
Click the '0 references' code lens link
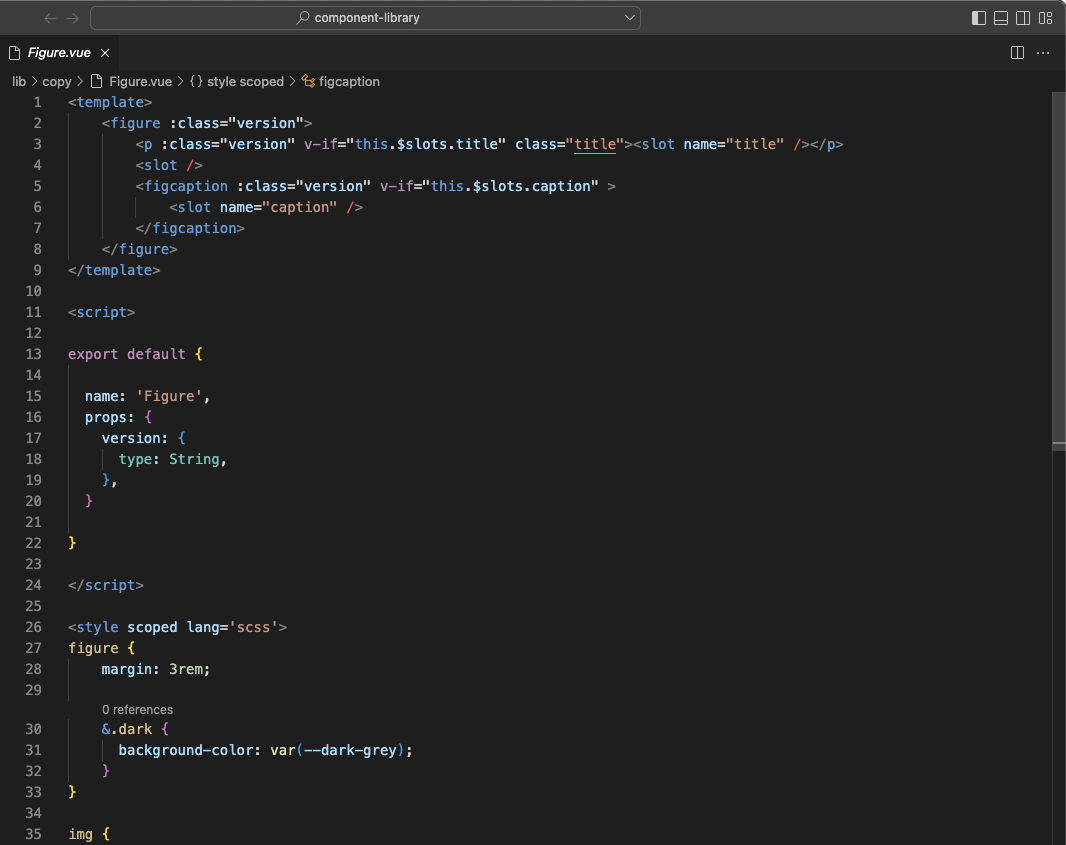click(137, 710)
